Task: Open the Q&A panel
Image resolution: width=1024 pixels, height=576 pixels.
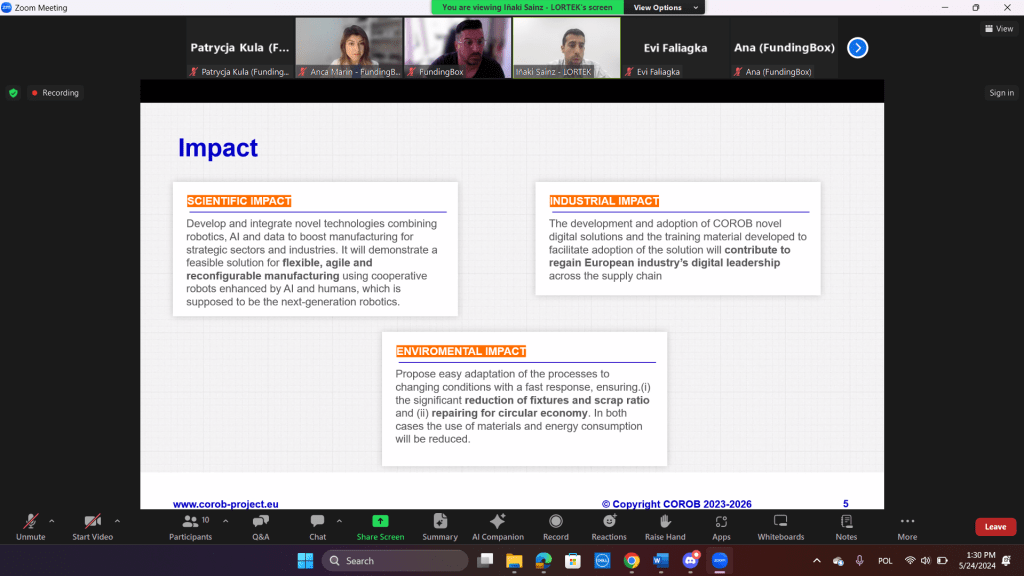Action: 260,527
